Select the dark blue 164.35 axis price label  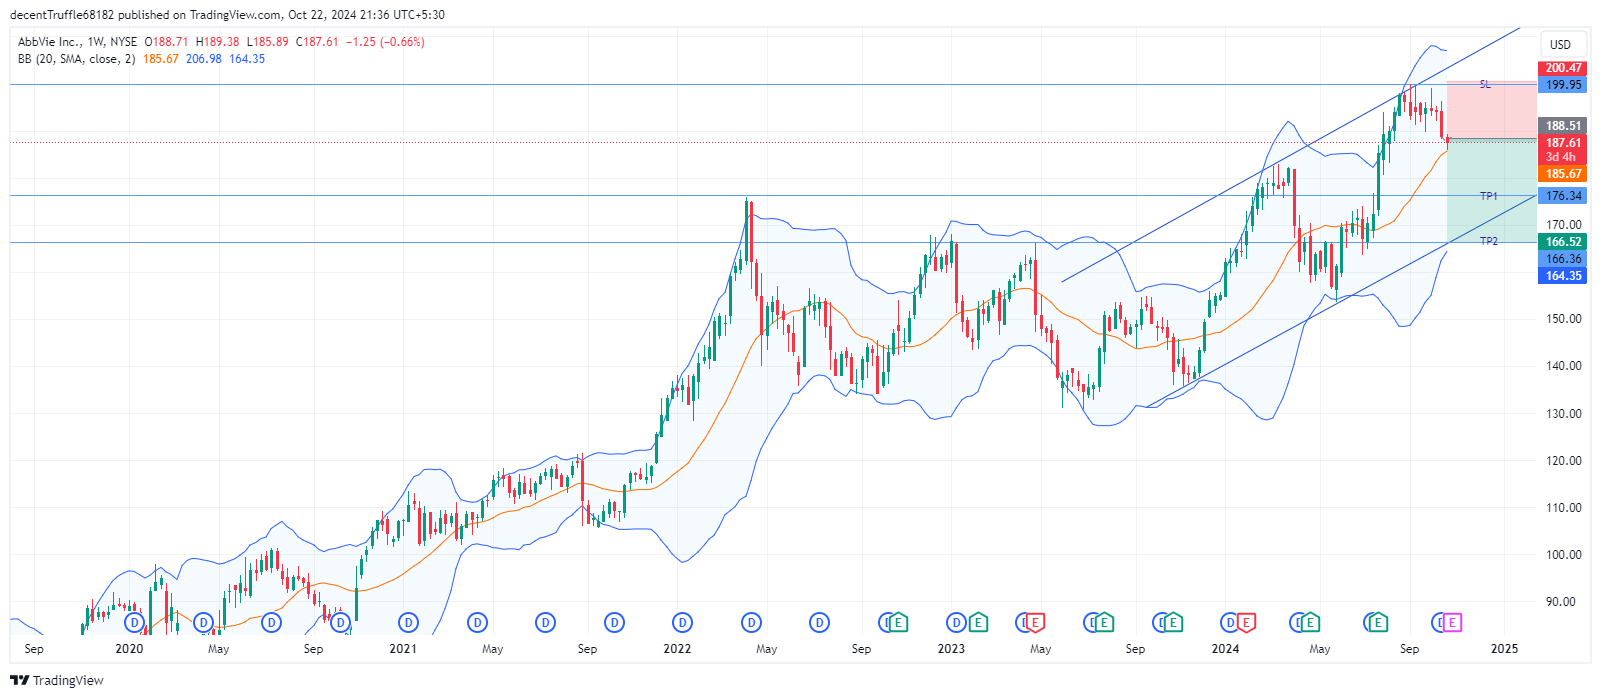click(1563, 276)
